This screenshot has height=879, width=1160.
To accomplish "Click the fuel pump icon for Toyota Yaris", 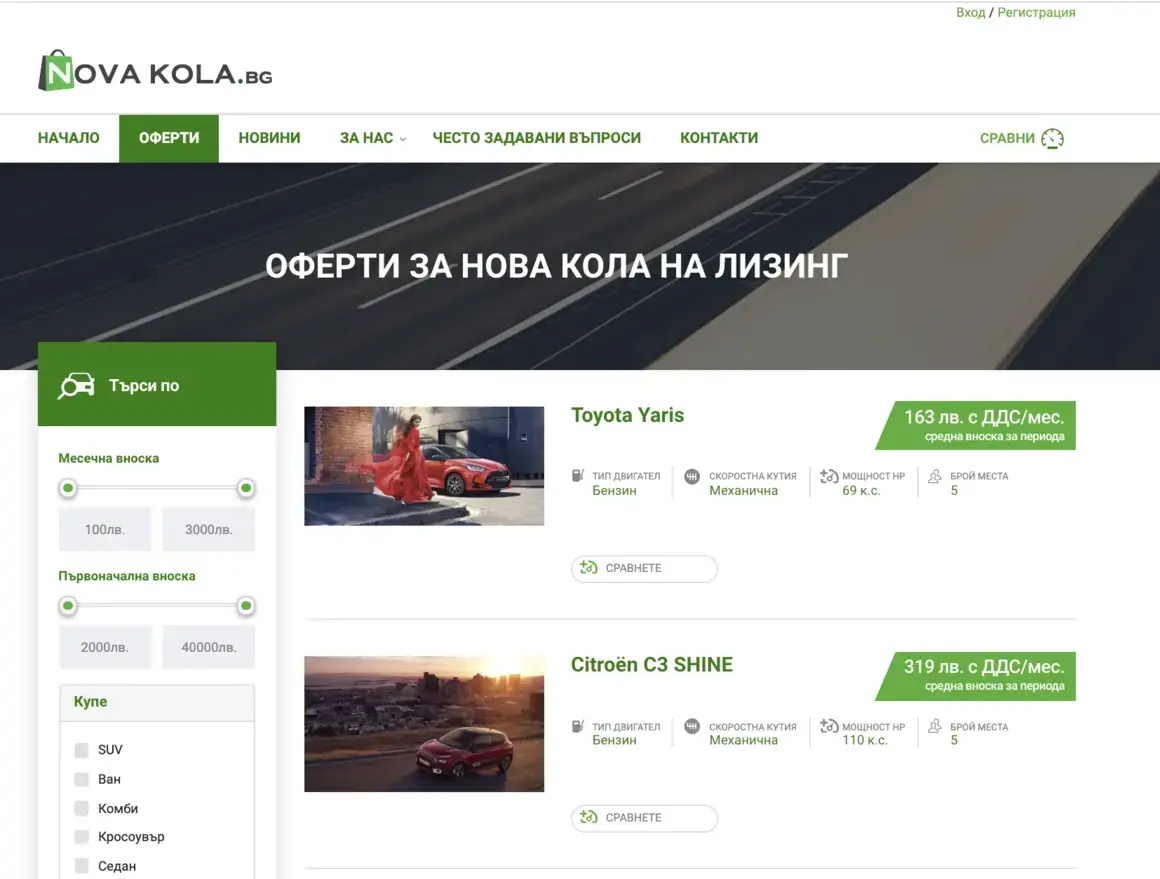I will (577, 476).
